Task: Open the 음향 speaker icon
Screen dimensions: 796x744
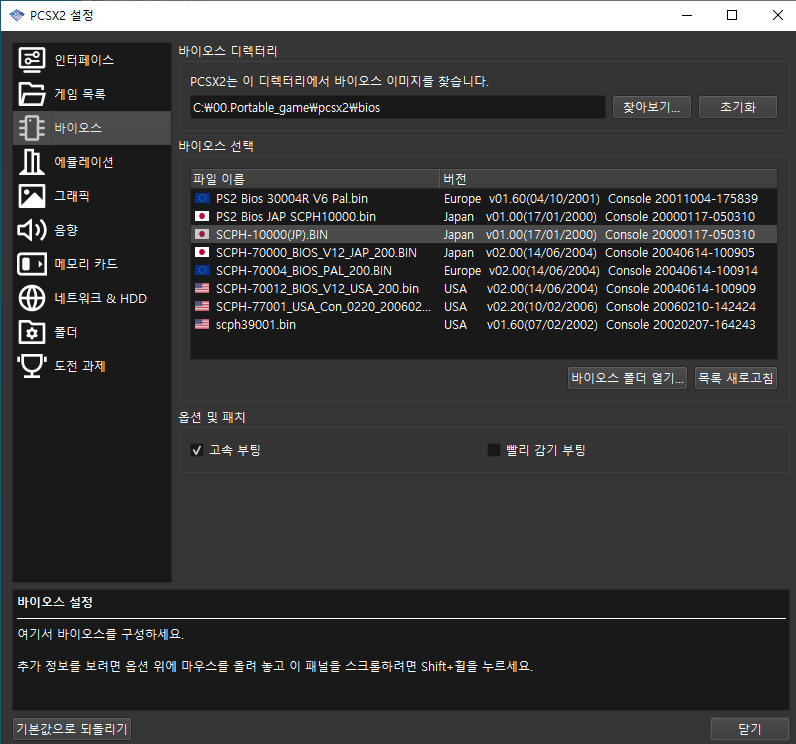Action: pos(31,230)
